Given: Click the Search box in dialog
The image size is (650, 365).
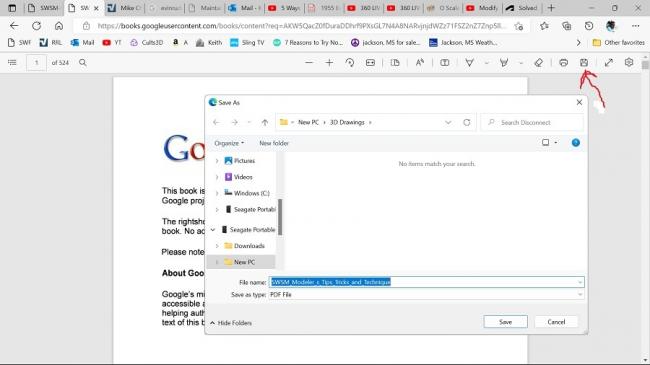Looking at the screenshot, I should click(532, 122).
